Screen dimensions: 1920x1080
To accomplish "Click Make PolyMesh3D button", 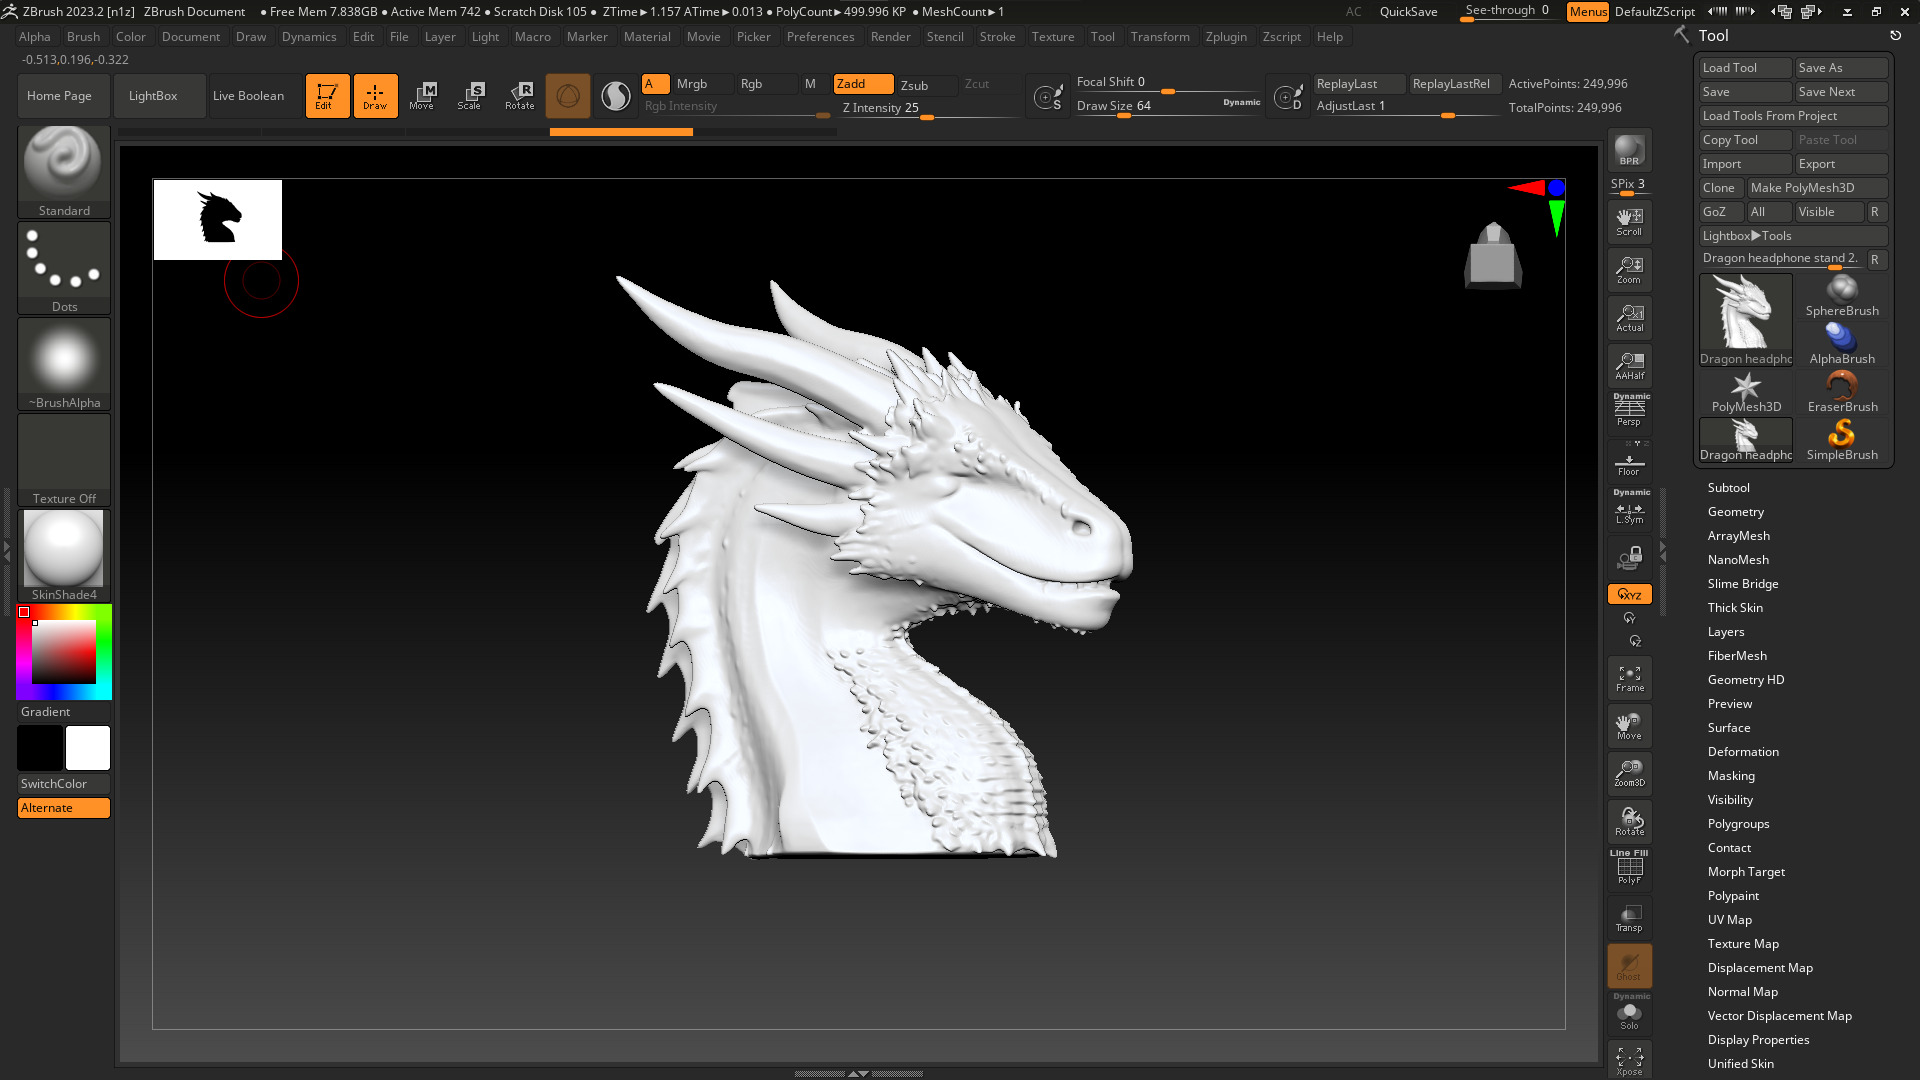I will click(1817, 188).
